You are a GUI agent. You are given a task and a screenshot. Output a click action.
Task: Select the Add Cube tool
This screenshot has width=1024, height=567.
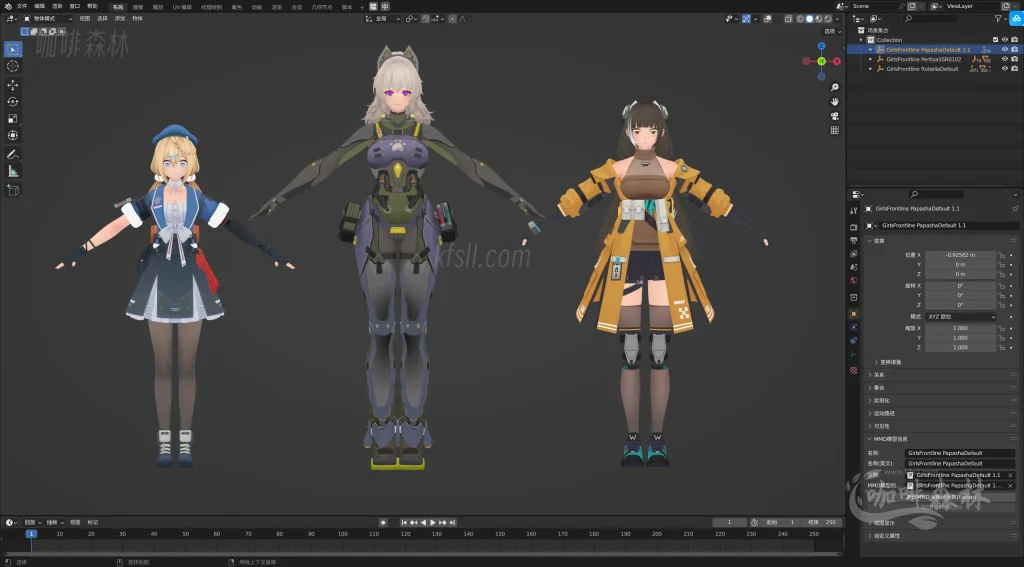point(12,190)
